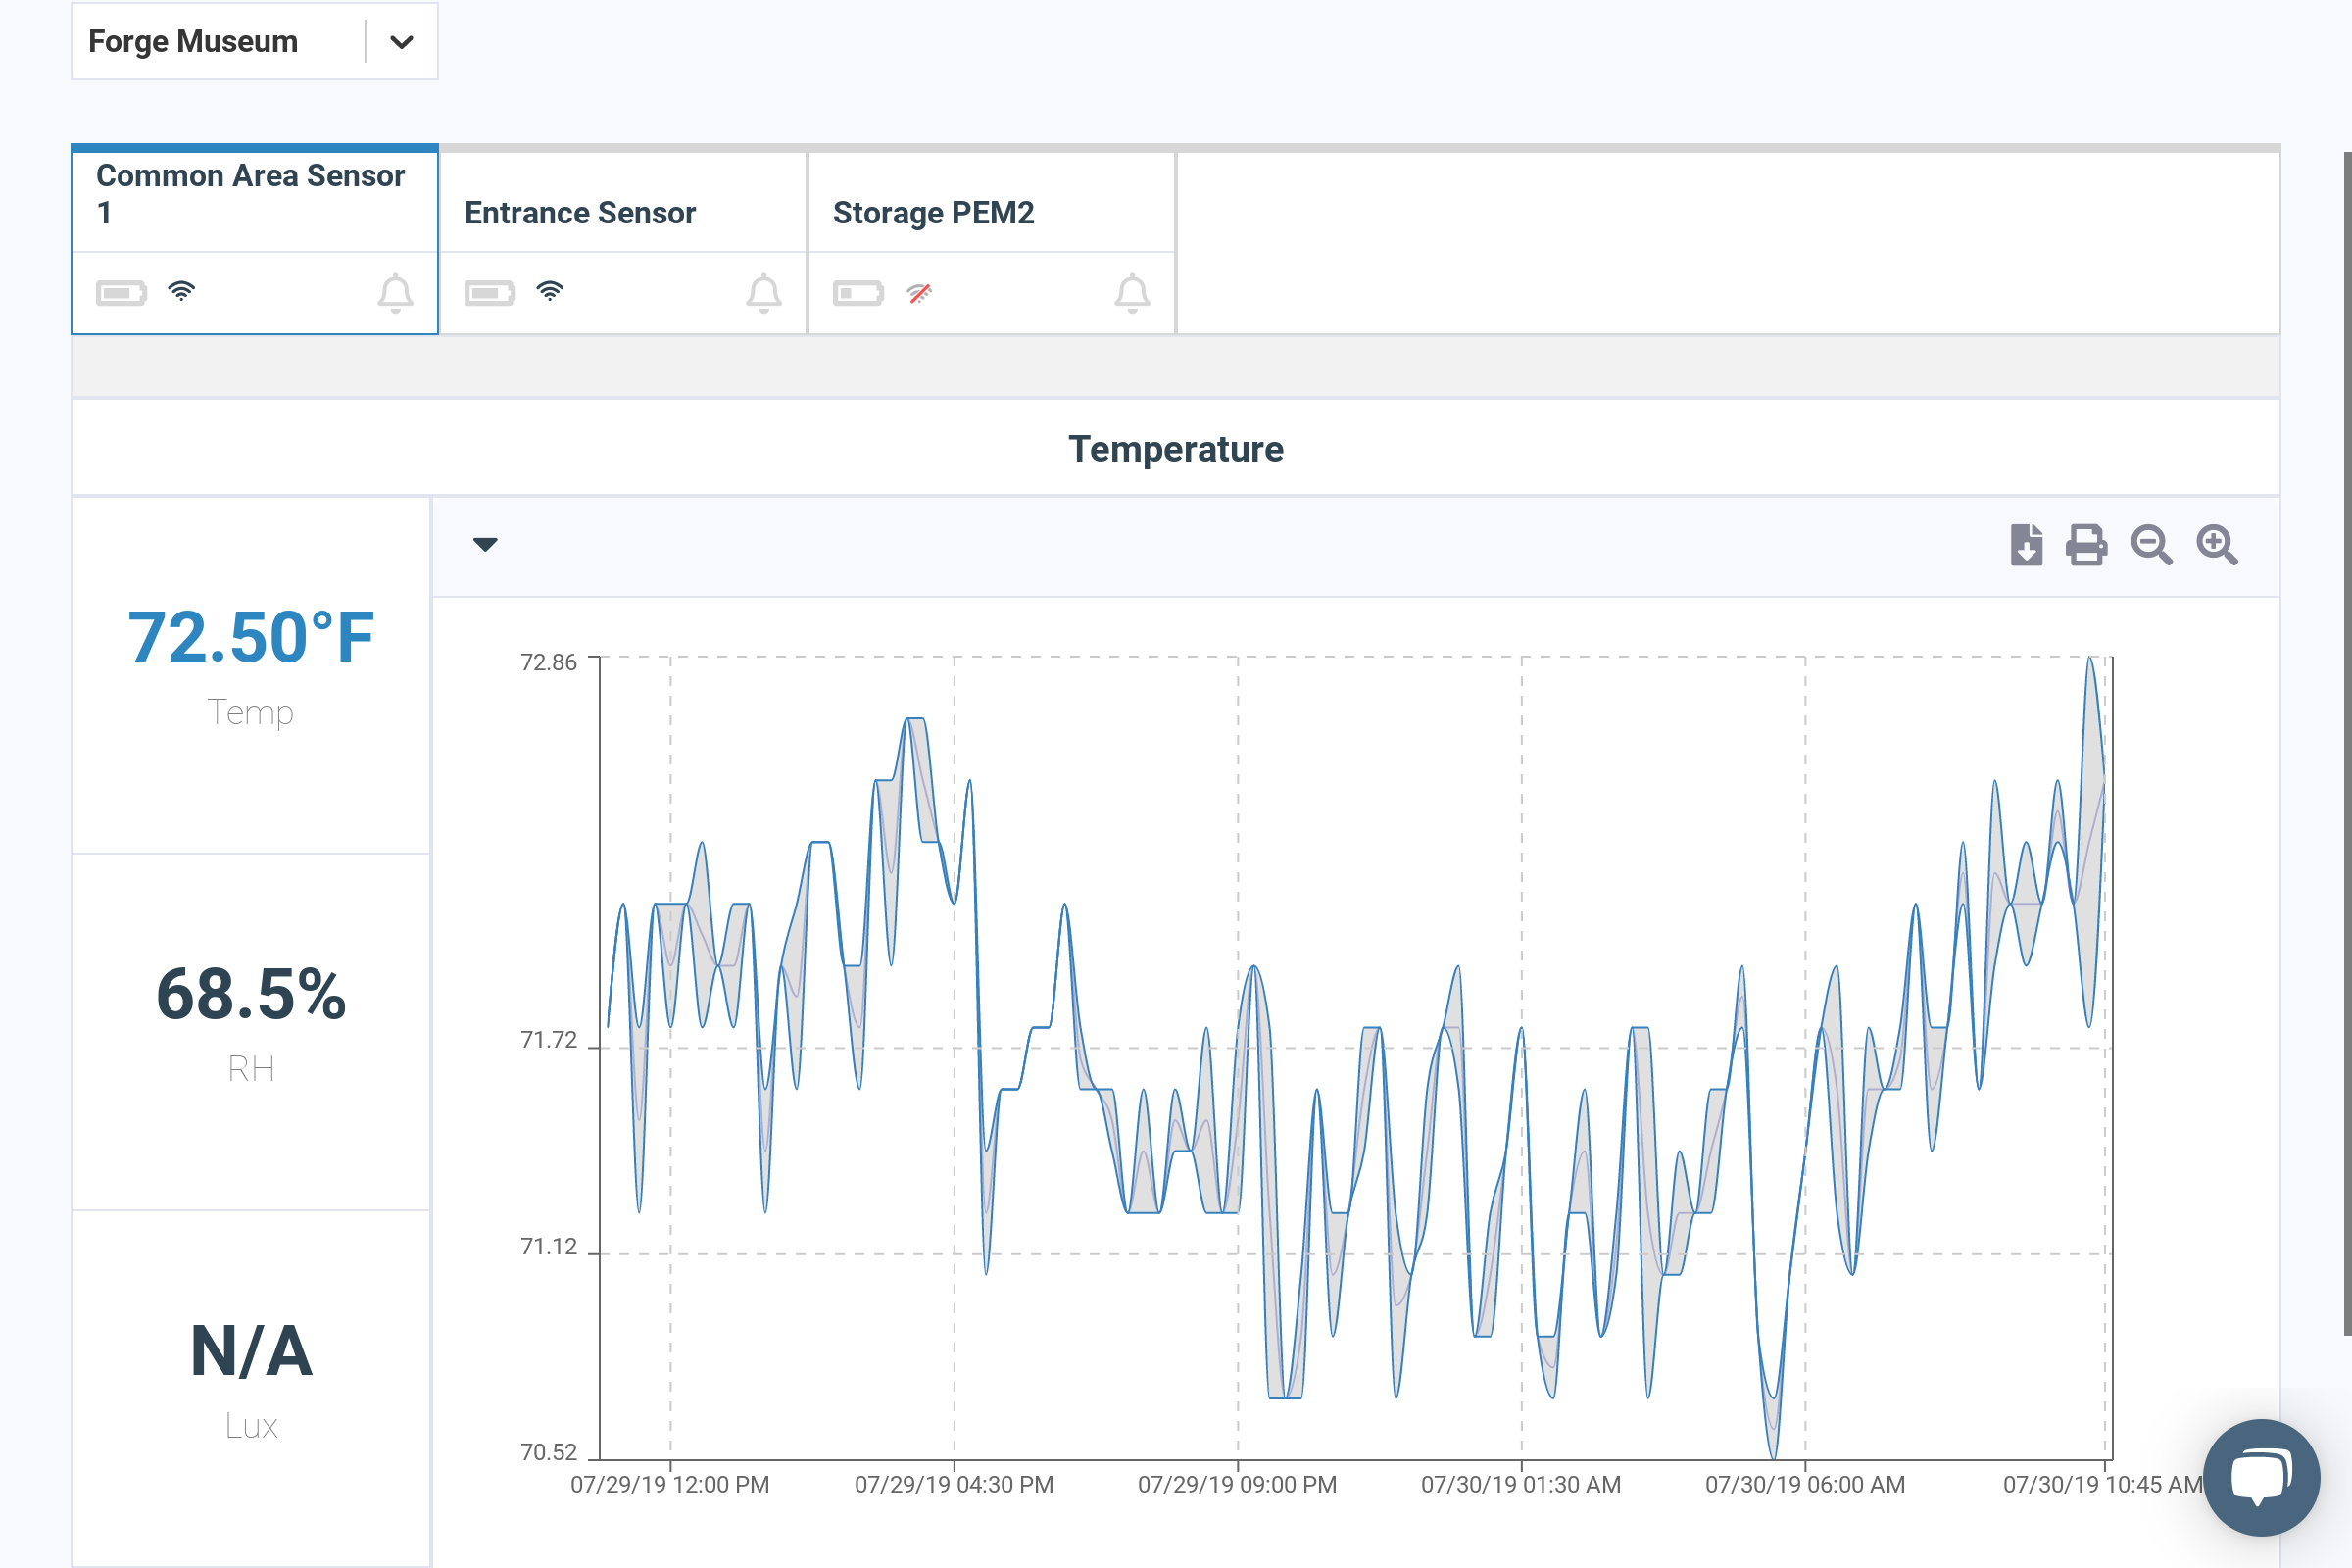Screen dimensions: 2352x1568
Task: Click Entrance Sensor battery icon
Action: click(489, 293)
